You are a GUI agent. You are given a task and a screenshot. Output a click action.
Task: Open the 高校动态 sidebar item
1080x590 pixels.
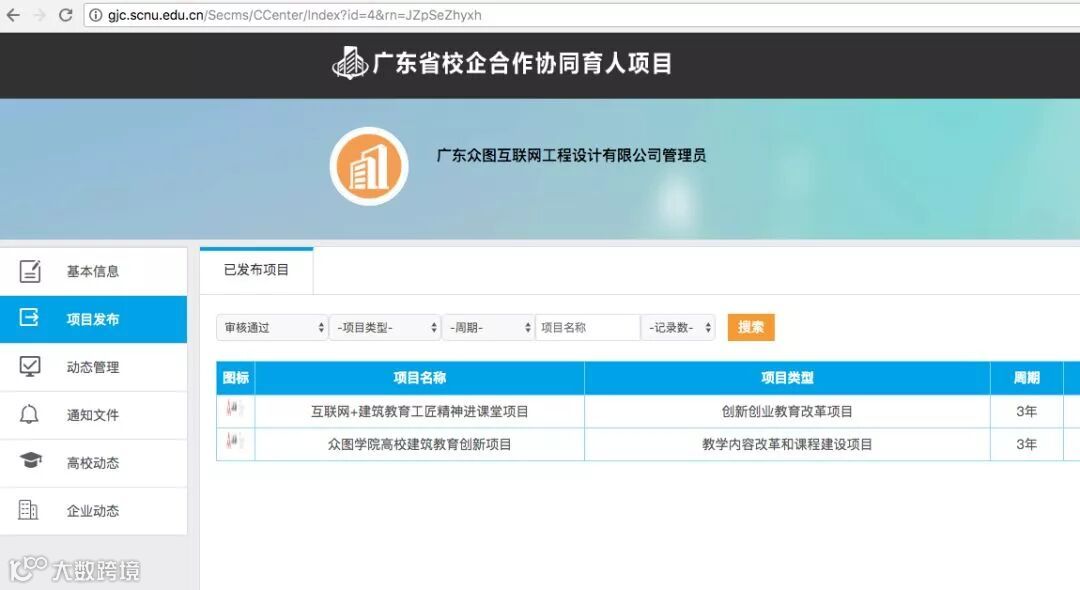pos(93,463)
